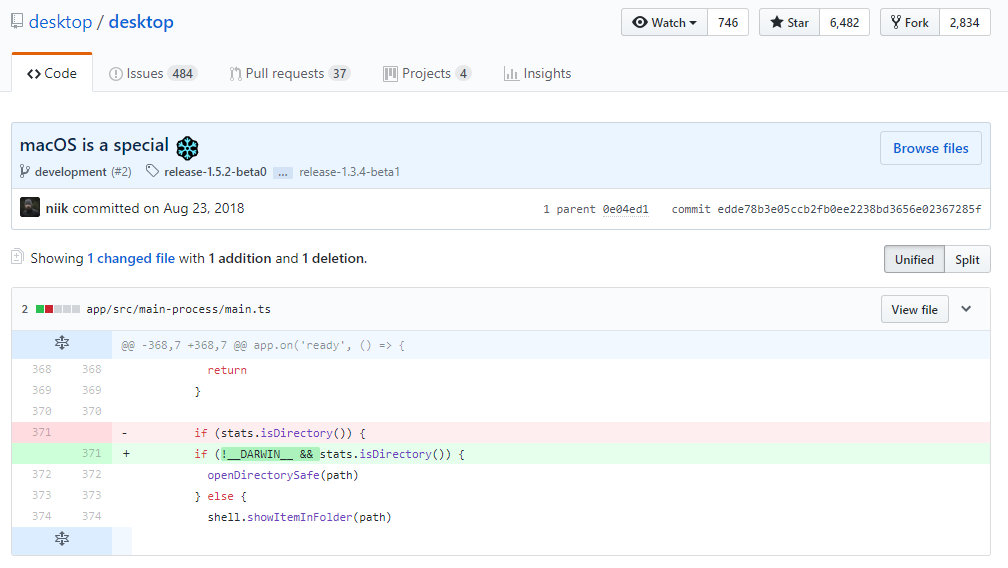Viewport: 1008px width, 568px height.
Task: Switch to Split diff view
Action: click(x=967, y=259)
